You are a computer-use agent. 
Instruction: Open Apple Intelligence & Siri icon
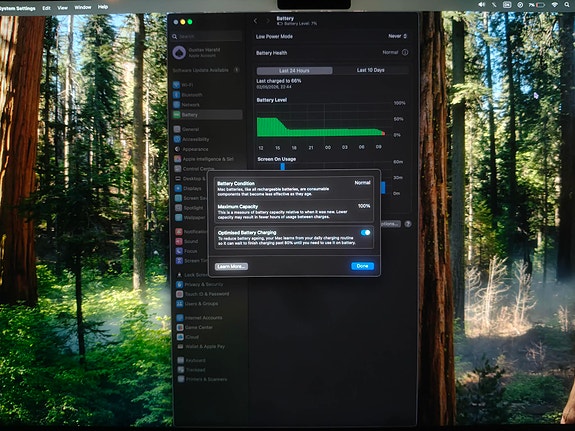[x=177, y=159]
